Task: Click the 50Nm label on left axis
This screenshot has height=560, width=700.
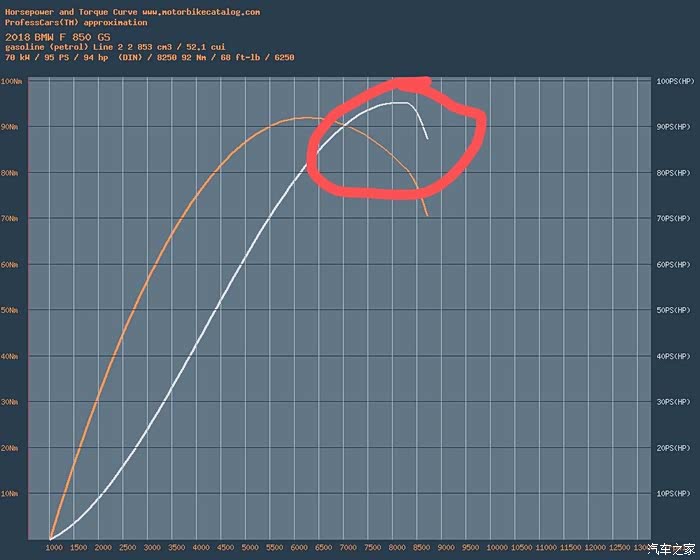Action: 12,310
